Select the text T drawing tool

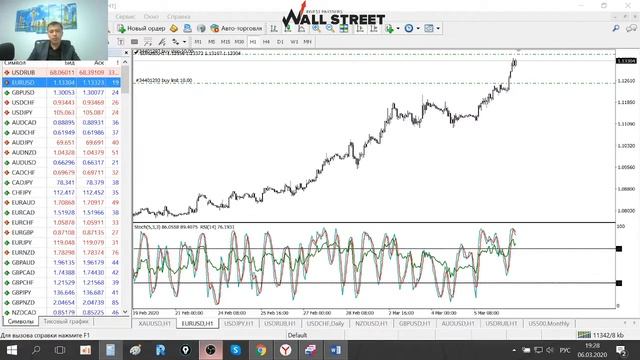[x=121, y=42]
